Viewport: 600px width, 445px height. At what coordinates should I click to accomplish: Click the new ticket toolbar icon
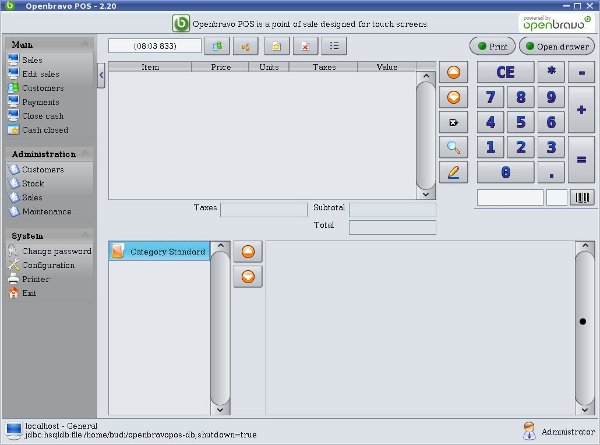click(276, 46)
